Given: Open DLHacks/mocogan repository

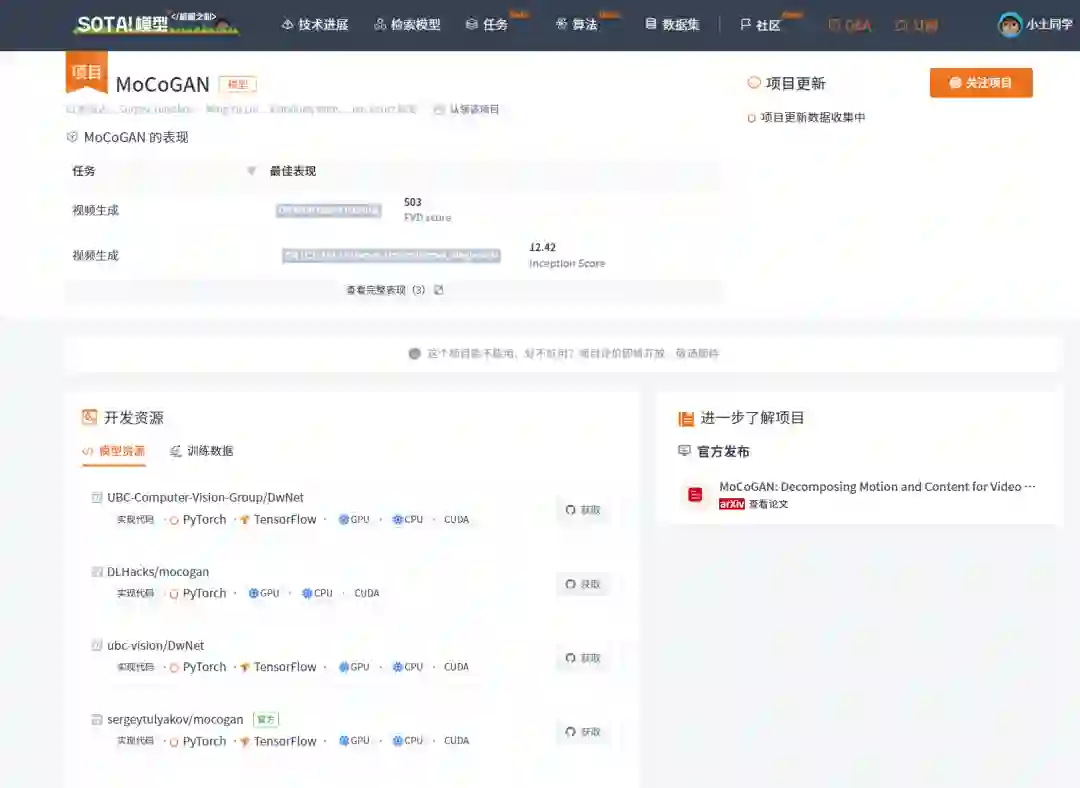Looking at the screenshot, I should point(158,572).
